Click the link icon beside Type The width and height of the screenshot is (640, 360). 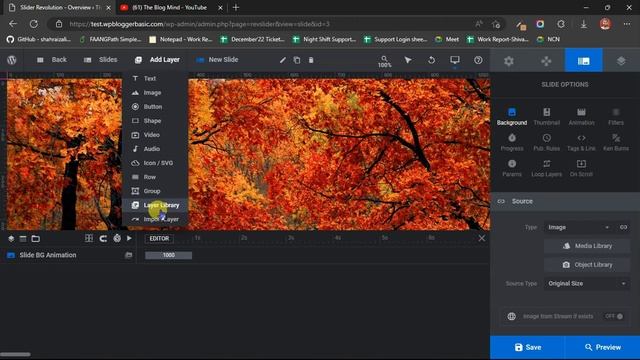pos(623,227)
